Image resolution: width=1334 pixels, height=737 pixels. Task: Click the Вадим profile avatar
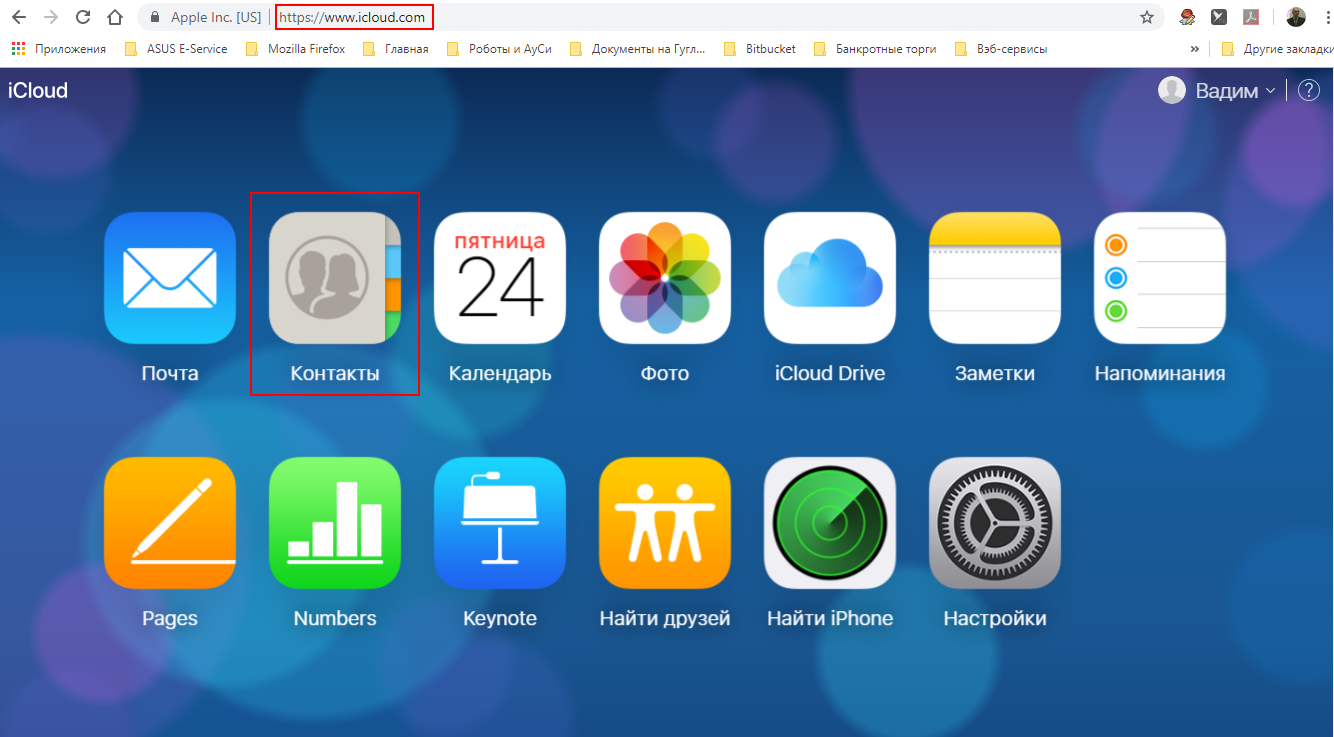coord(1172,90)
